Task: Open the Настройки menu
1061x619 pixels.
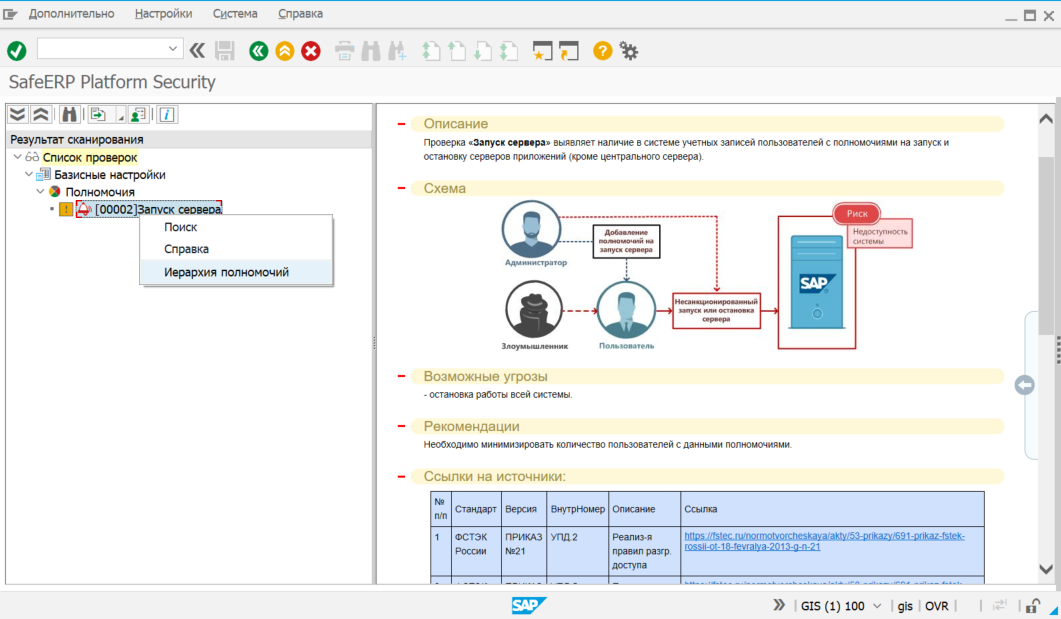Action: tap(163, 14)
